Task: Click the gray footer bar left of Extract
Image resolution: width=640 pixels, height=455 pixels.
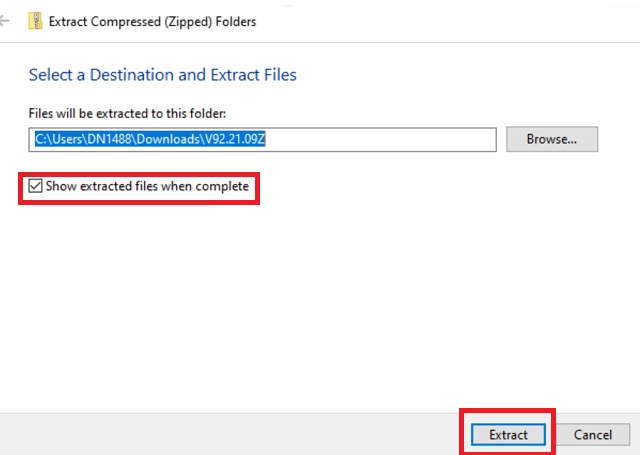Action: coord(230,435)
